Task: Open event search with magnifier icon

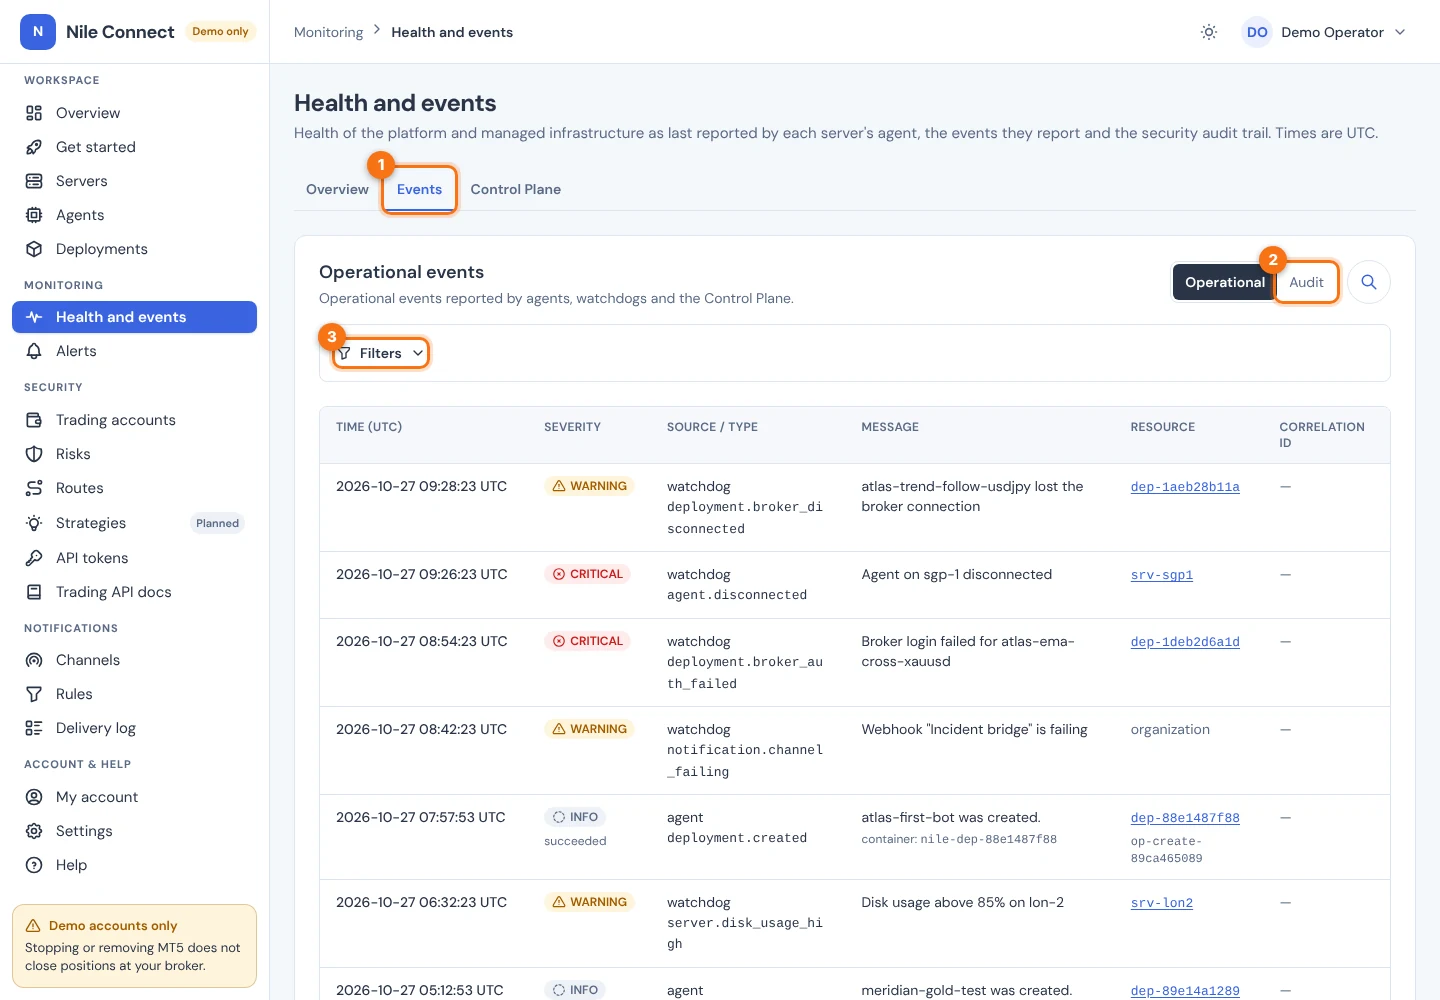Action: [1369, 282]
